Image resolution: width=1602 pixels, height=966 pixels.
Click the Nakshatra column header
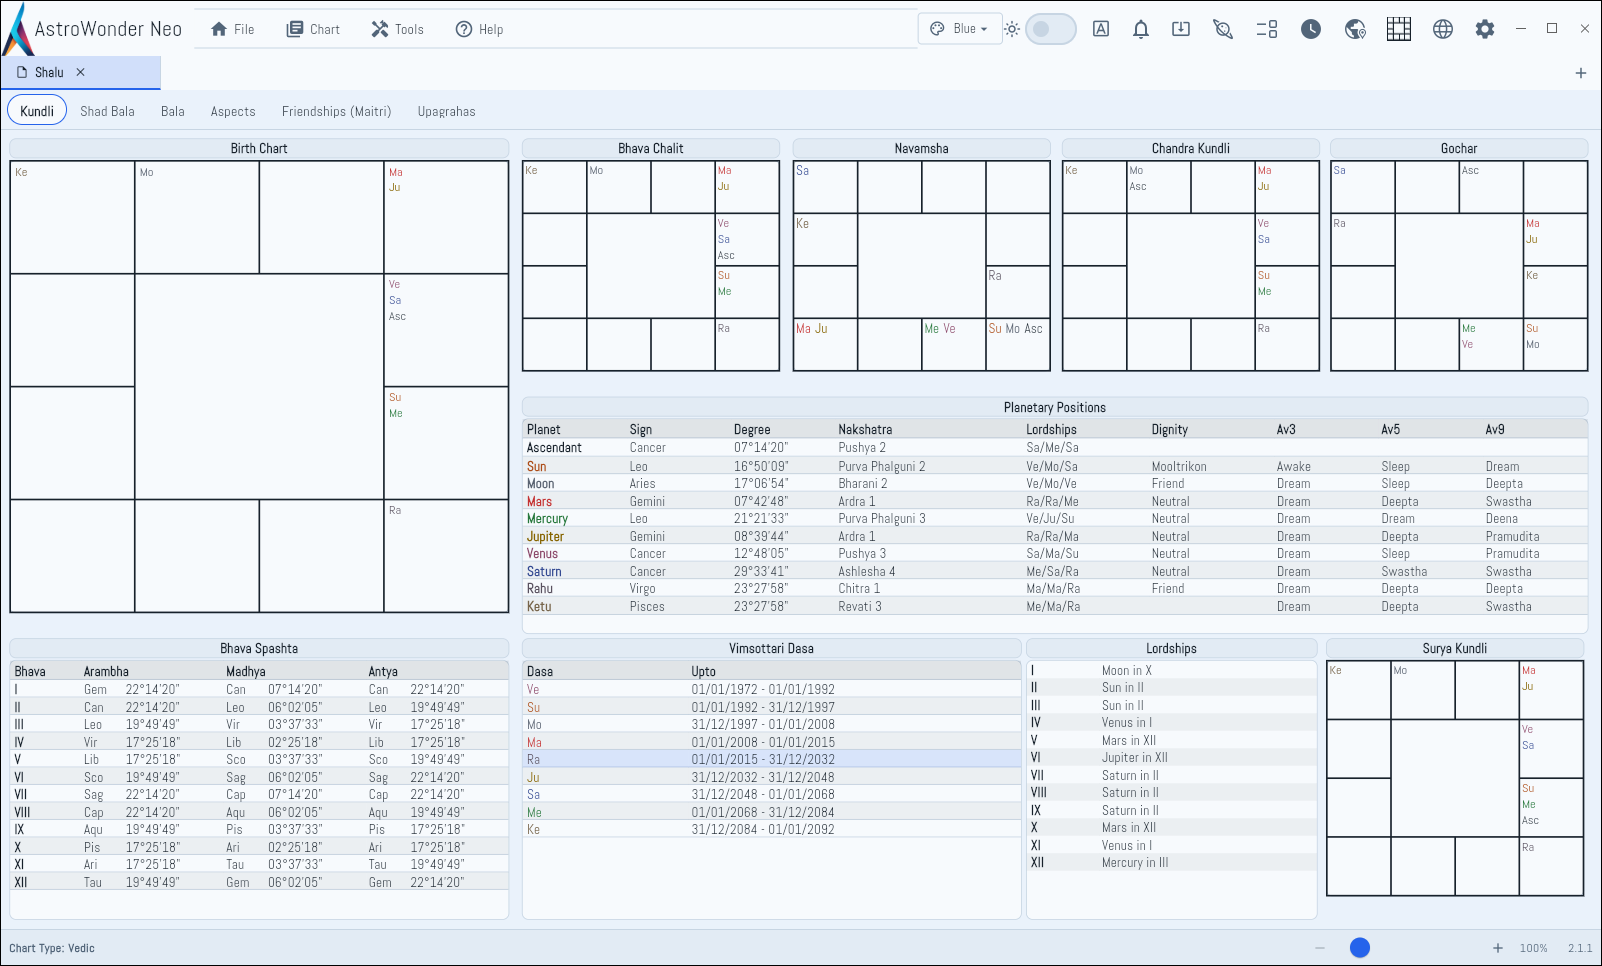(865, 429)
